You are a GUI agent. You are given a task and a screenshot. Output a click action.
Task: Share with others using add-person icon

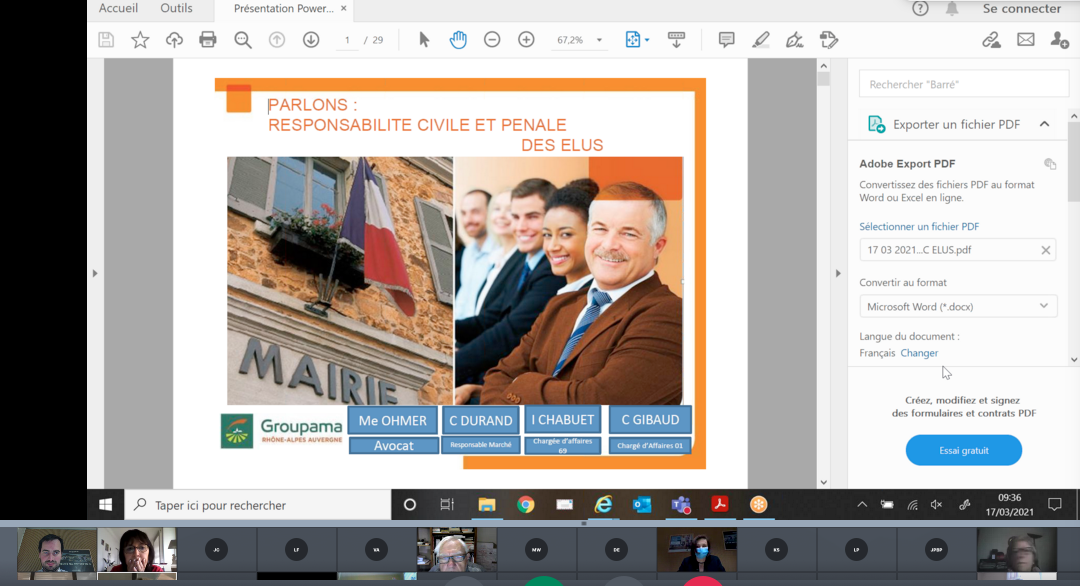[1059, 40]
